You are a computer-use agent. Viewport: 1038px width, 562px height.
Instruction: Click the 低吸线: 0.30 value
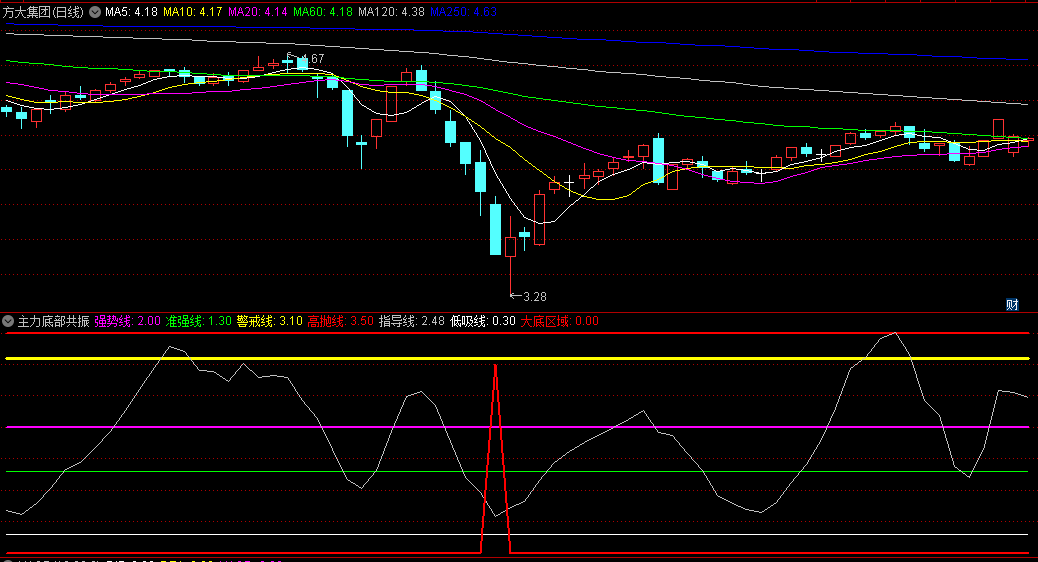click(483, 322)
